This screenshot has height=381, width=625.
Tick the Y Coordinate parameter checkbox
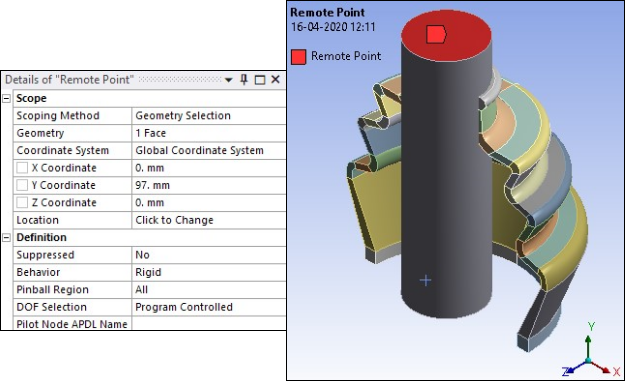tap(22, 185)
